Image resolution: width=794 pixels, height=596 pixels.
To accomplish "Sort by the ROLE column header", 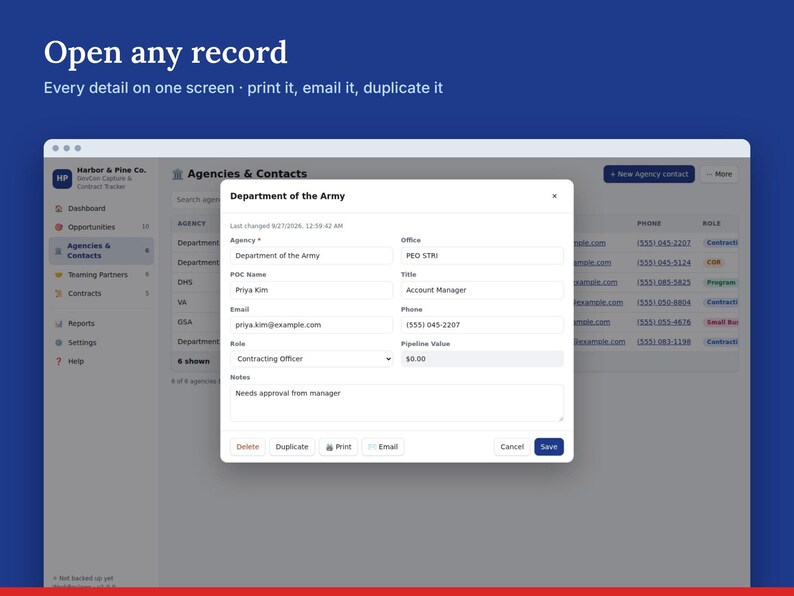I will (711, 223).
